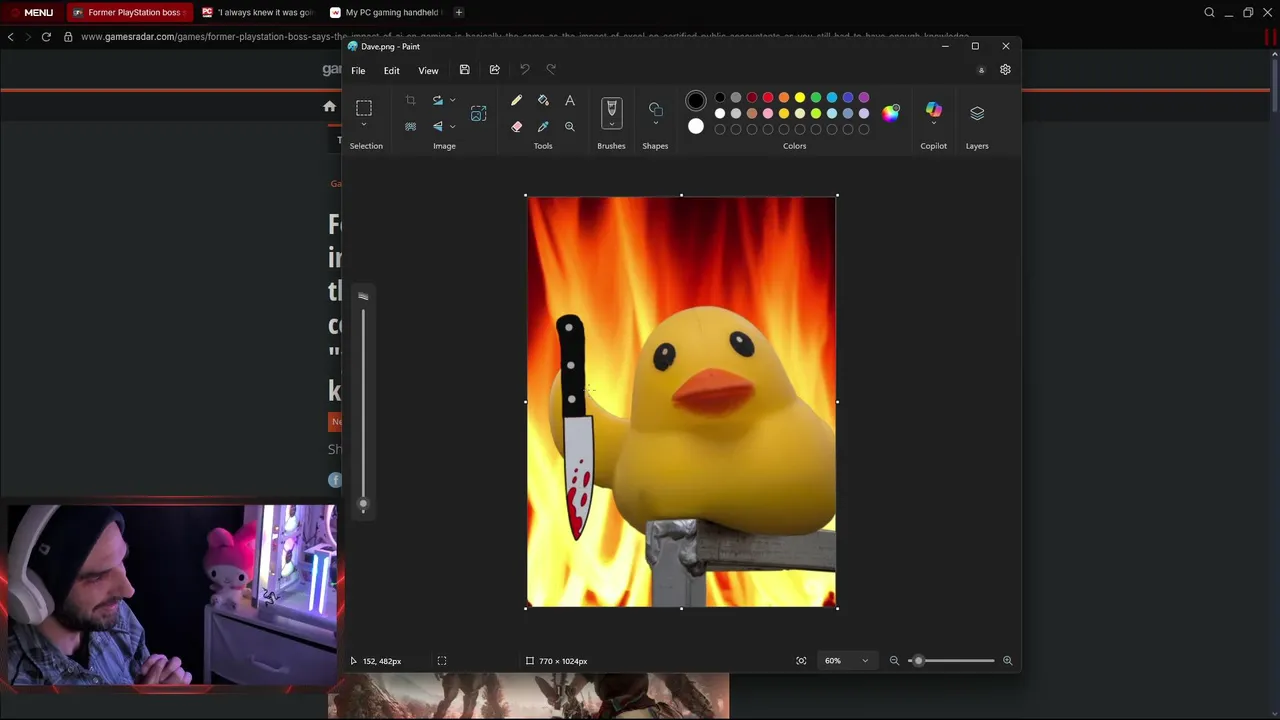The image size is (1280, 720).
Task: Switch to 'Former PlayStation boss' browser tab
Action: pos(128,13)
